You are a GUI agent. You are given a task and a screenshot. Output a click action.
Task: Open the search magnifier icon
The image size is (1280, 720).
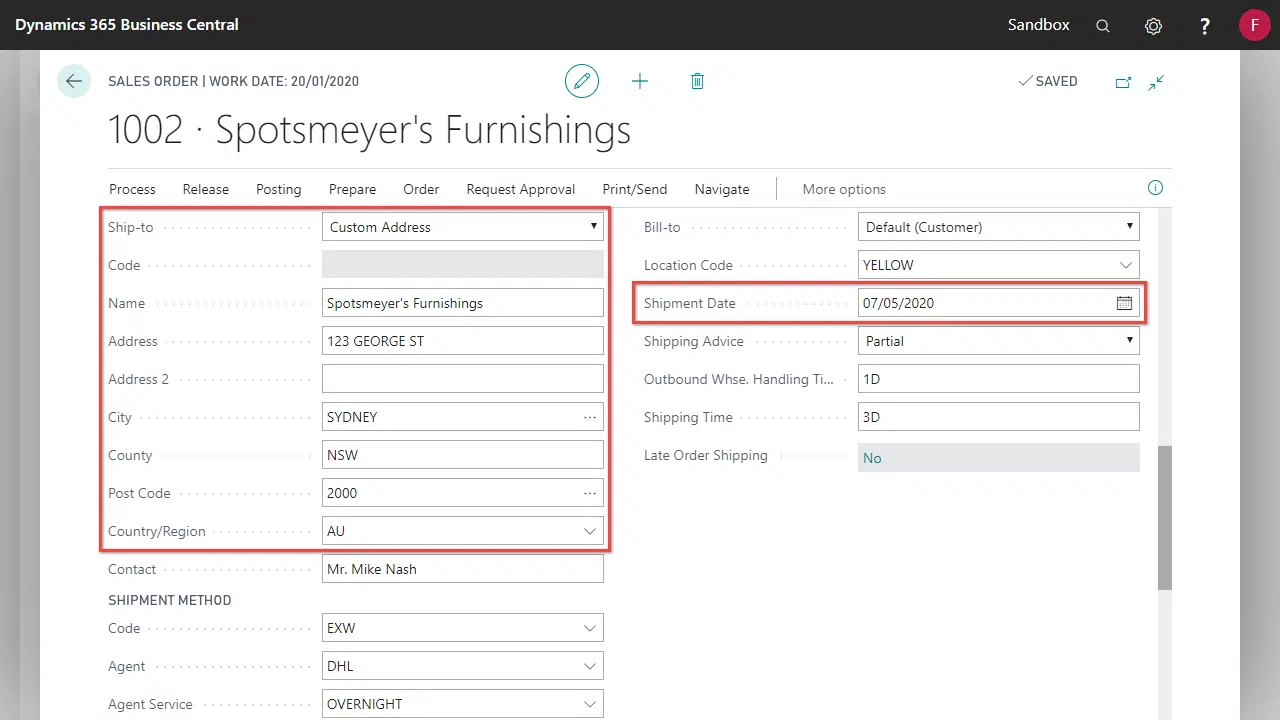pyautogui.click(x=1103, y=26)
